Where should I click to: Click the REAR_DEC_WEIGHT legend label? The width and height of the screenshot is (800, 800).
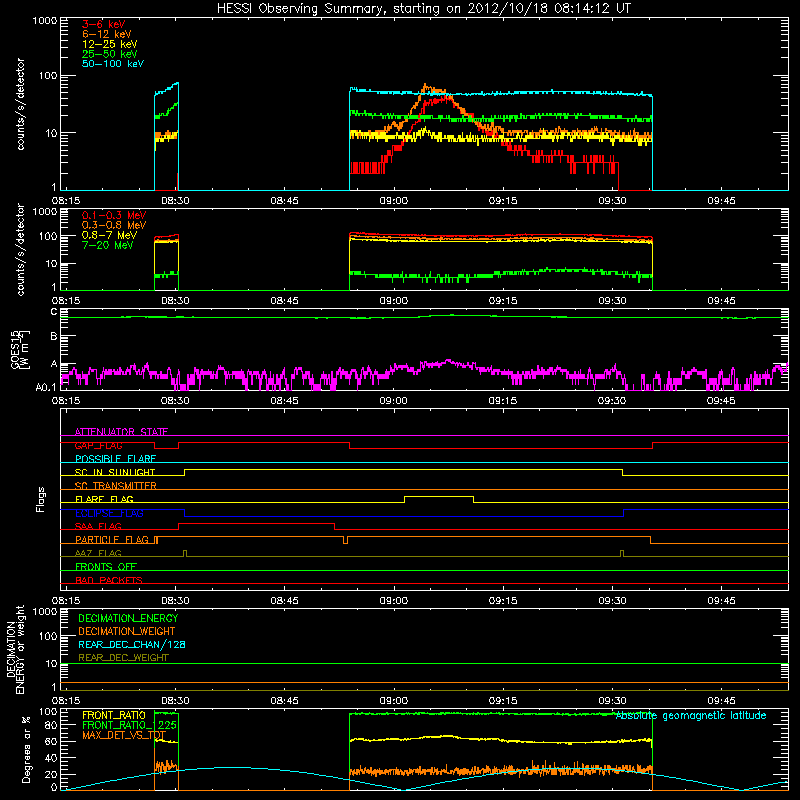click(123, 658)
